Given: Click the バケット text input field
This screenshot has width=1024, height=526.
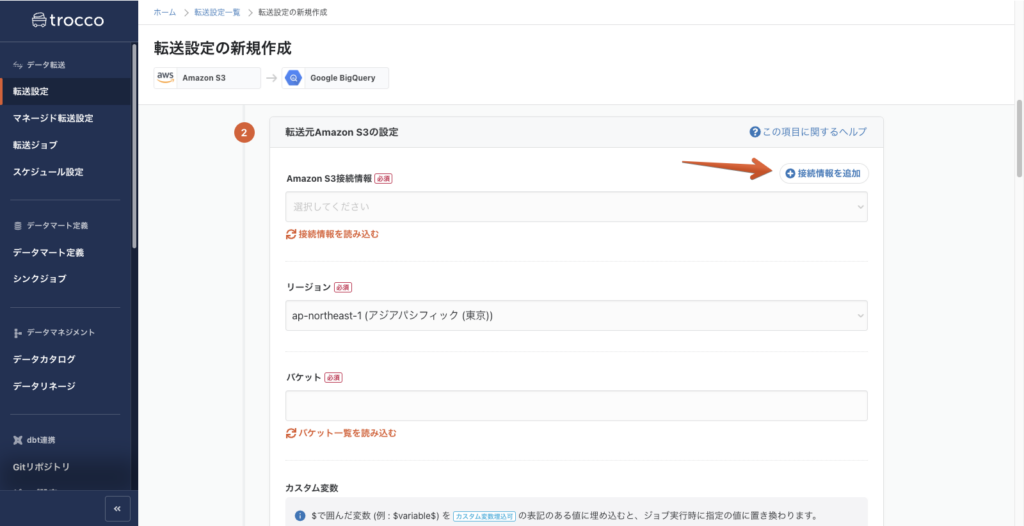Looking at the screenshot, I should (576, 406).
